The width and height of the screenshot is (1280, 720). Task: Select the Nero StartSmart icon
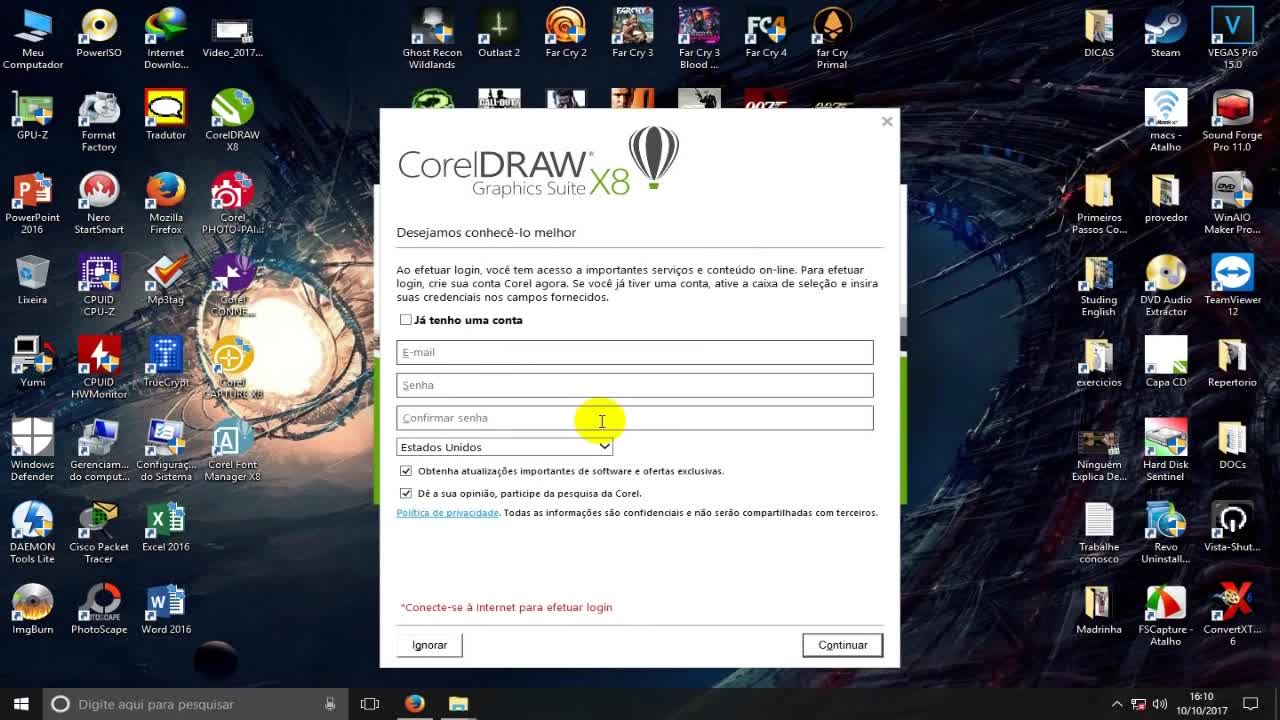[99, 204]
